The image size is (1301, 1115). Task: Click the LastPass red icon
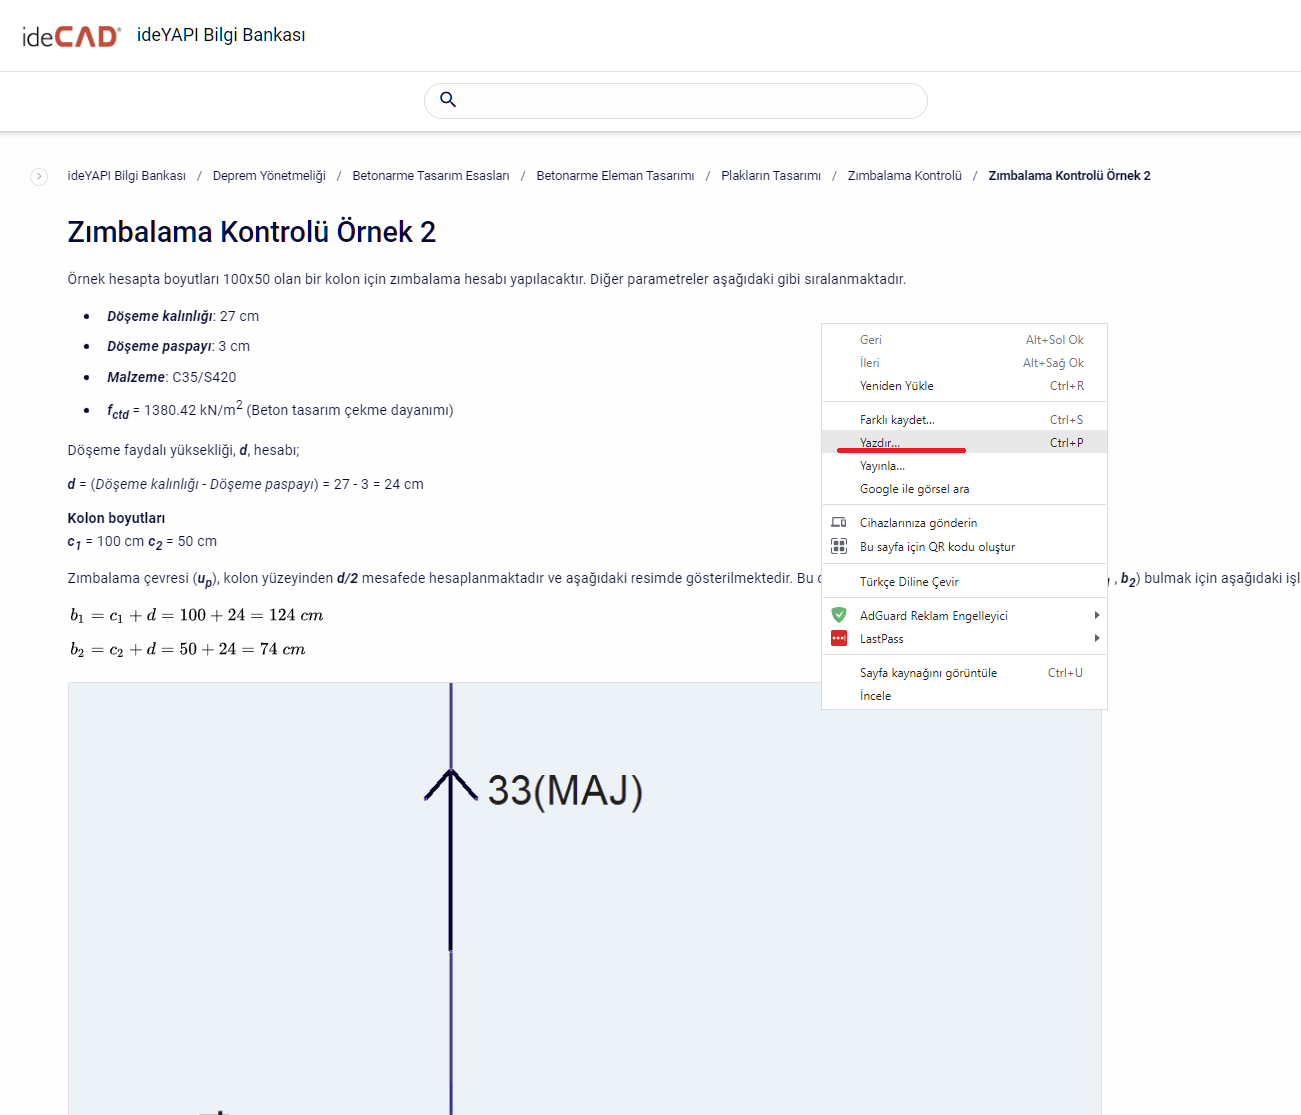point(839,638)
